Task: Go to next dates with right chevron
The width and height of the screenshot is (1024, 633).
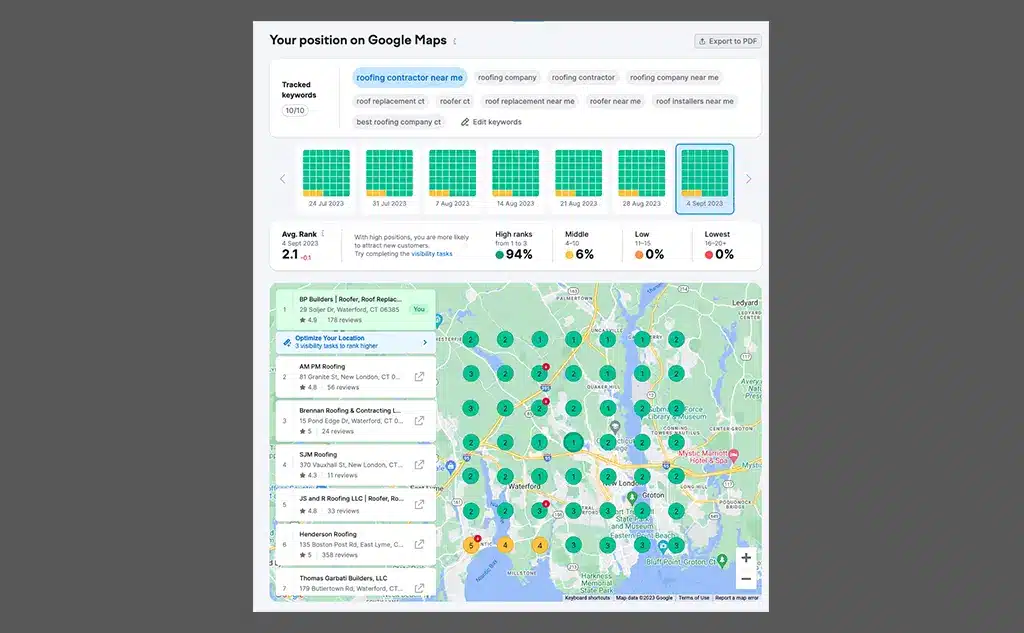Action: coord(748,179)
